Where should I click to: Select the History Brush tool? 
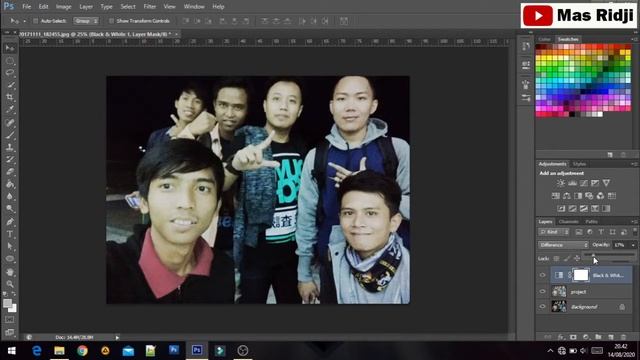[x=10, y=160]
